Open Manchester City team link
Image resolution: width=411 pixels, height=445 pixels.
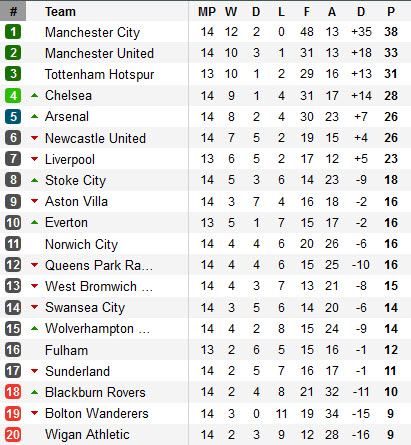point(92,32)
